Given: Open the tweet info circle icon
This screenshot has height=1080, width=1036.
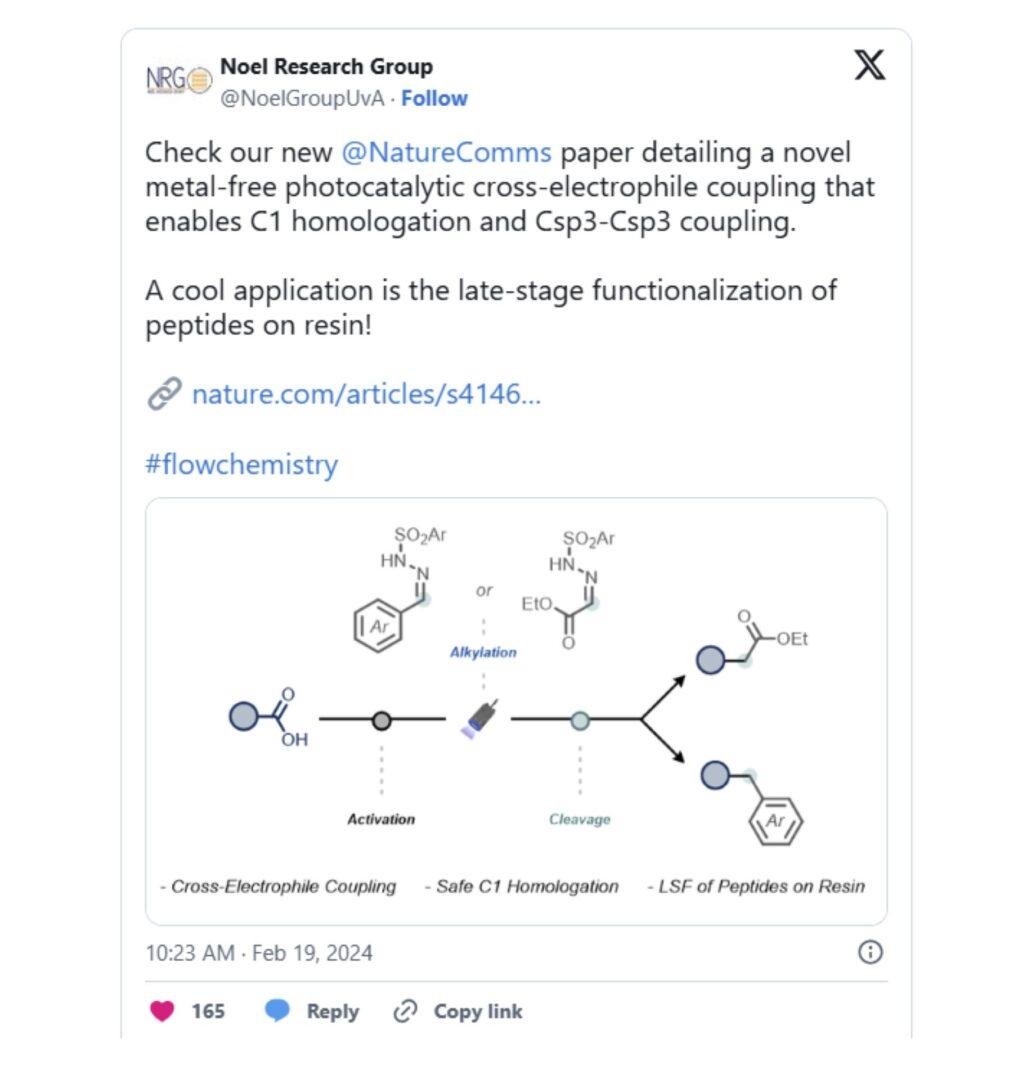Looking at the screenshot, I should (870, 952).
